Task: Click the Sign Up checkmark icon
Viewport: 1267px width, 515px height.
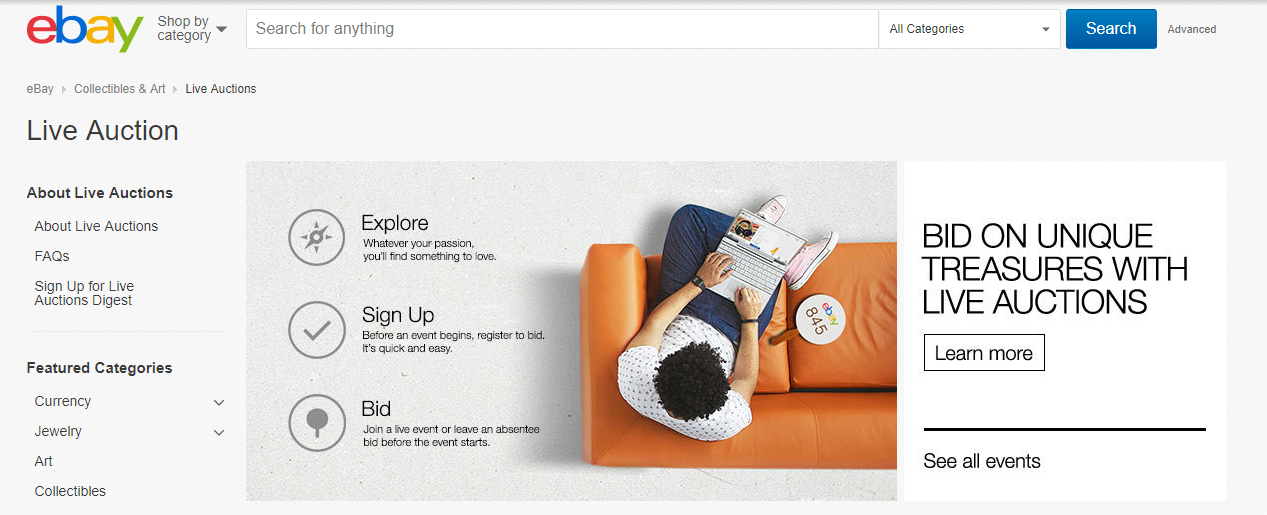Action: tap(317, 330)
